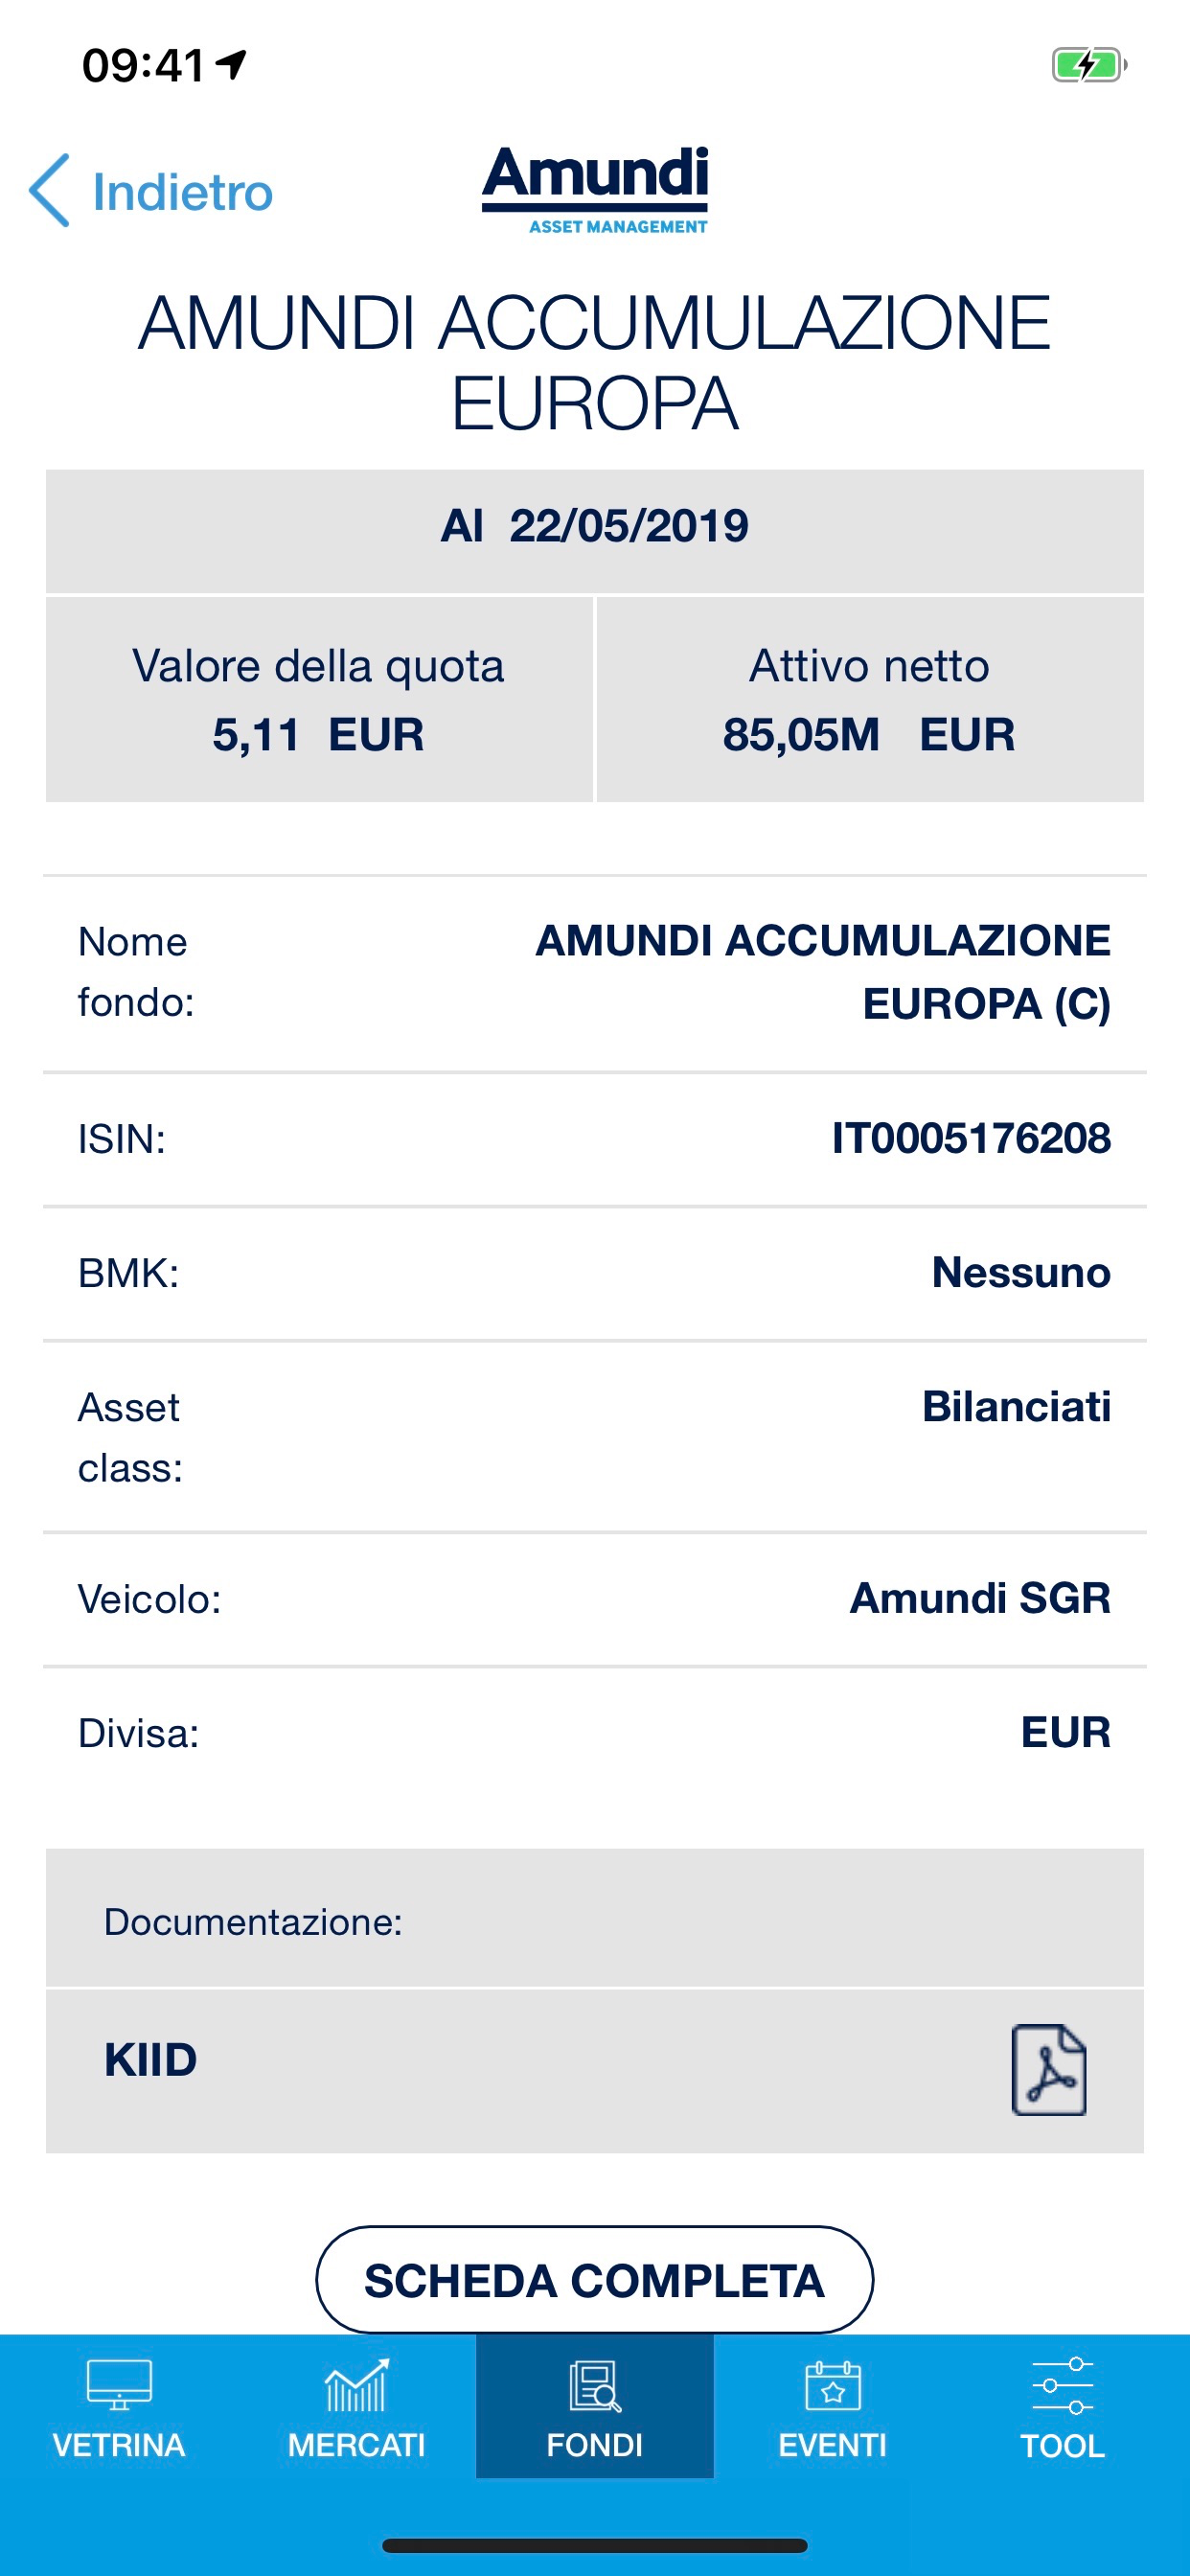The height and width of the screenshot is (2576, 1190).
Task: Tap the Valore della quota box
Action: [319, 700]
